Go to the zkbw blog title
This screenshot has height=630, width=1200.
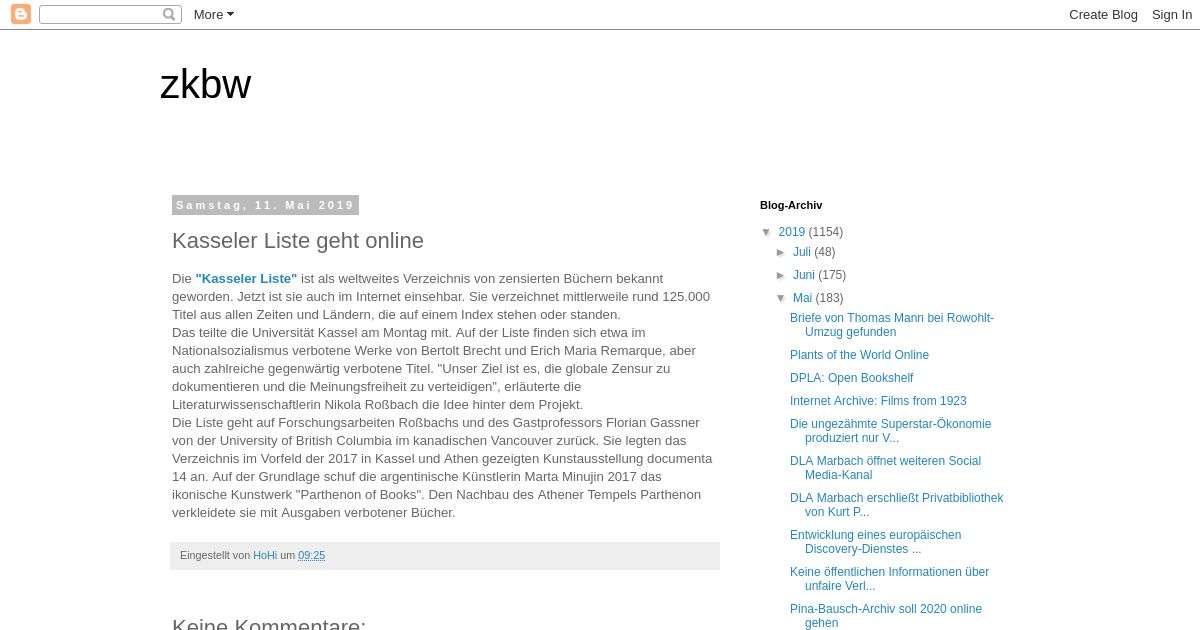(x=205, y=85)
